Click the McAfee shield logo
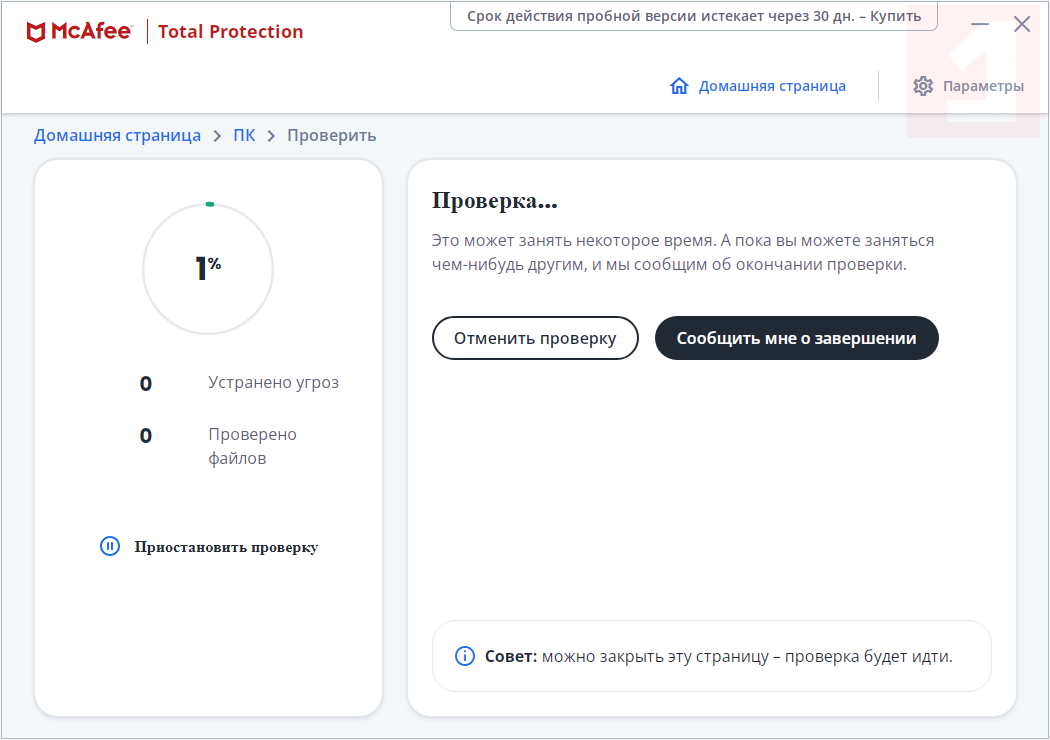 point(35,32)
